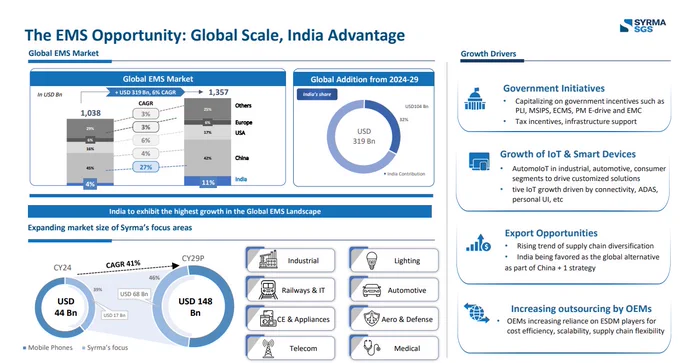680x363 pixels.
Task: Select the Medical tile
Action: tap(394, 348)
